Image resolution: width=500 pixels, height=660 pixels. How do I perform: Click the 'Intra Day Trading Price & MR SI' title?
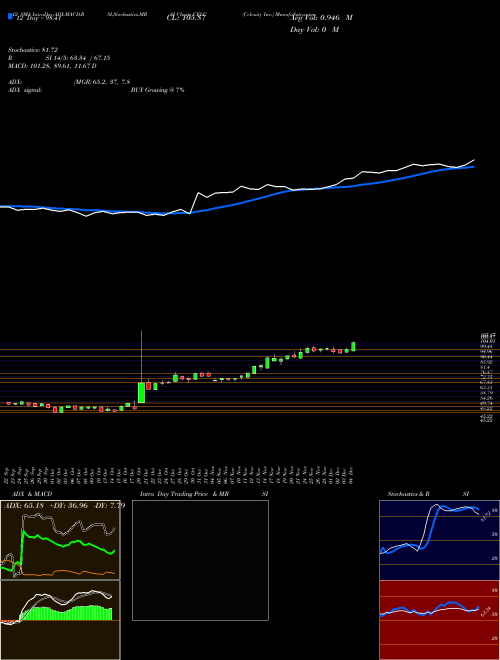click(204, 494)
